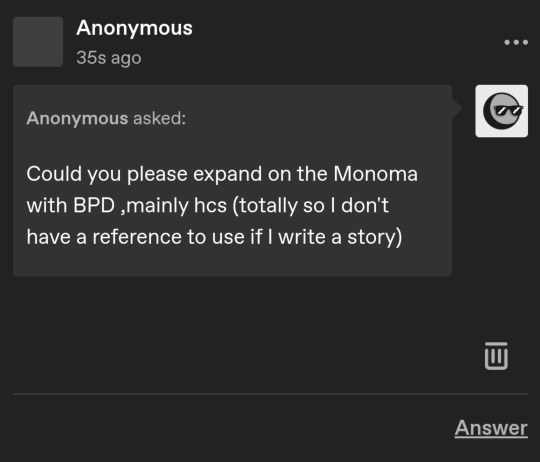Click the text "BPD" in the ask
This screenshot has height=462, width=540.
point(94,206)
